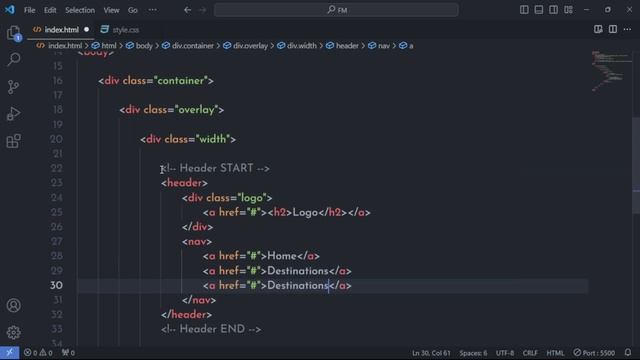
Task: Click the minimap code overview
Action: coord(611,70)
